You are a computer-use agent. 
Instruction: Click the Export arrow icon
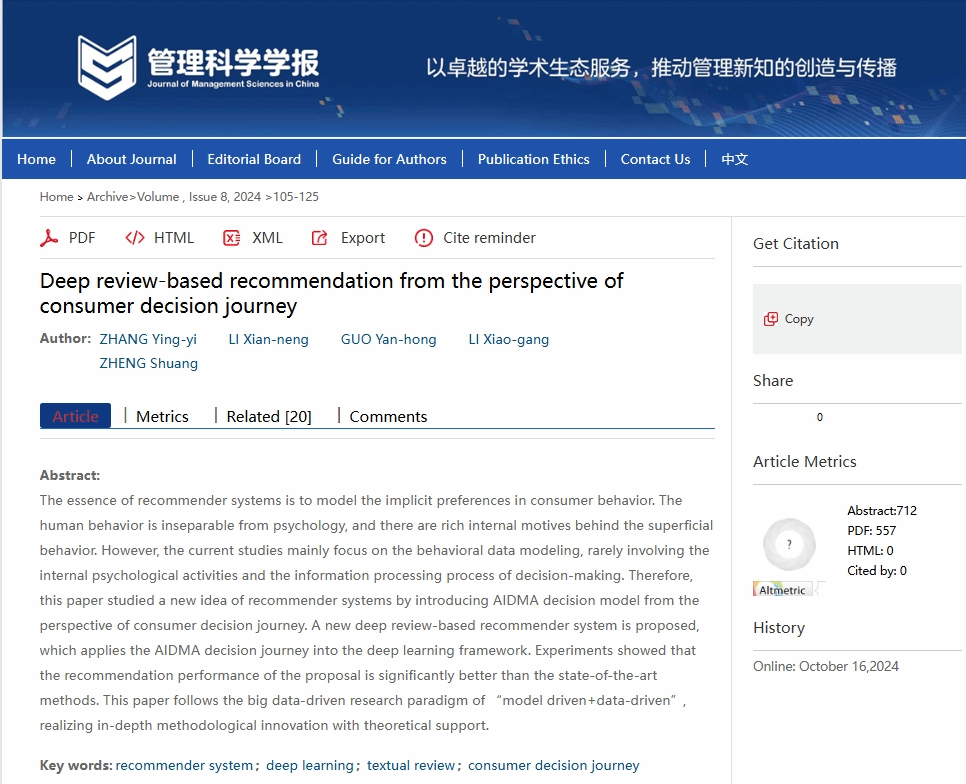[320, 238]
